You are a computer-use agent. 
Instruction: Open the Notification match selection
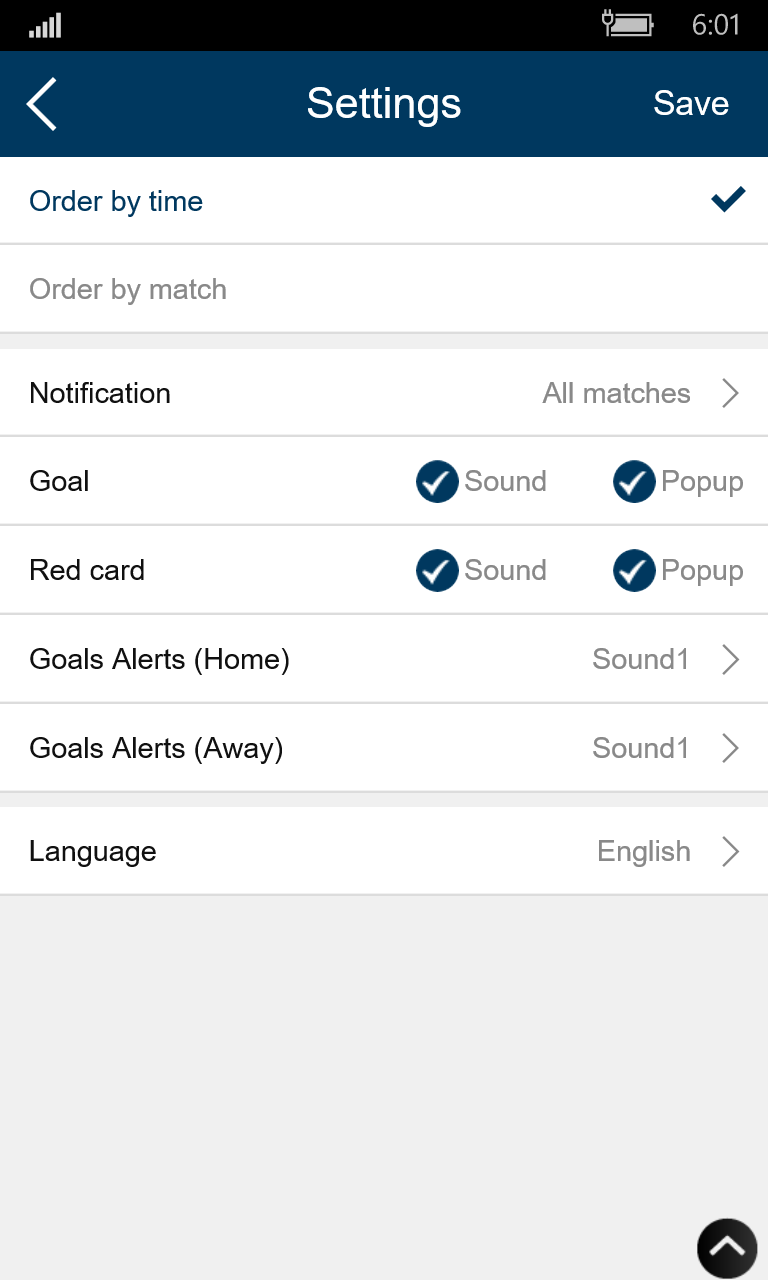click(x=384, y=393)
